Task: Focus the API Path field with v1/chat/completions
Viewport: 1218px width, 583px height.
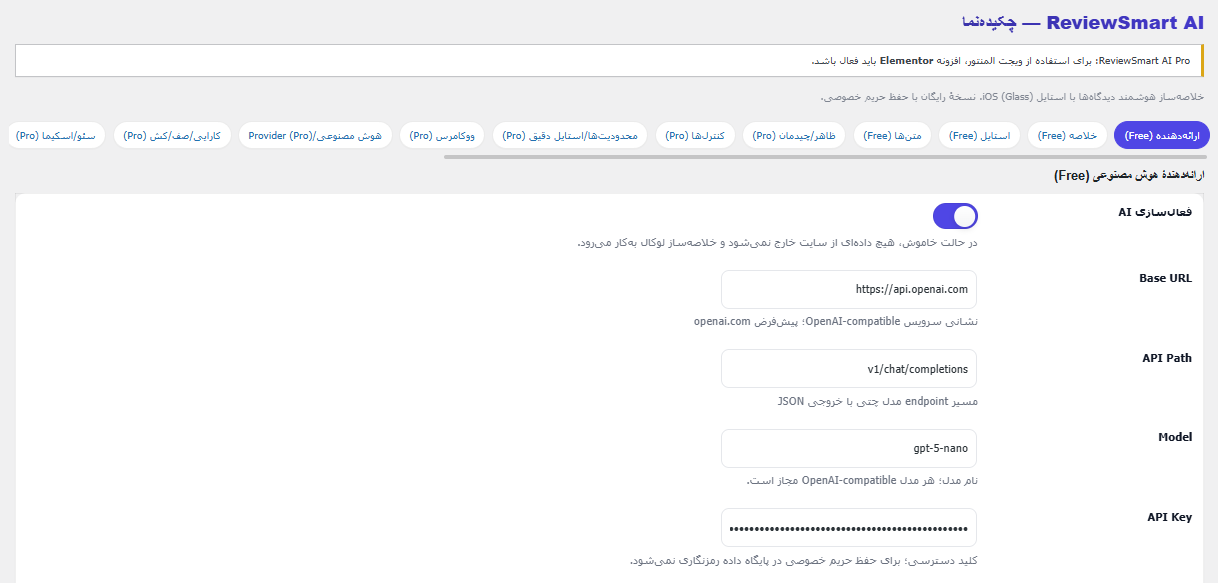Action: [849, 368]
